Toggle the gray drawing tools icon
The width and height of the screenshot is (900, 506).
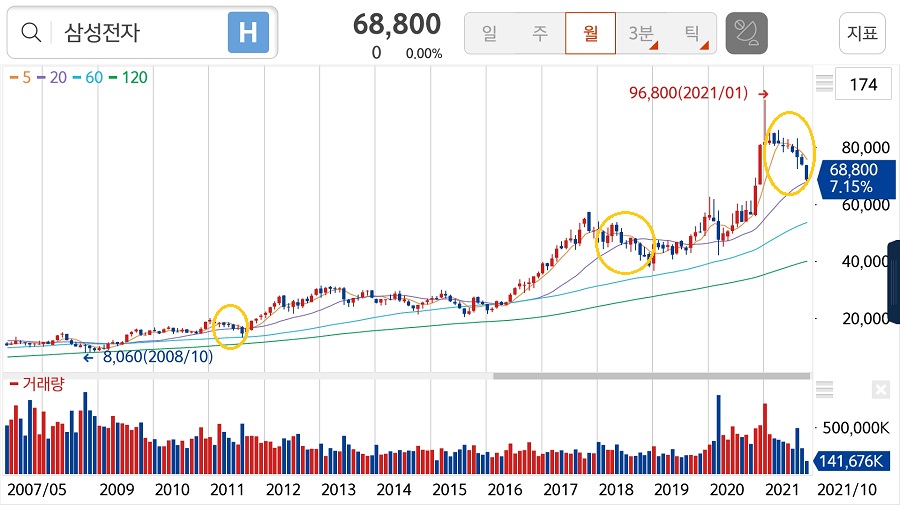point(746,33)
